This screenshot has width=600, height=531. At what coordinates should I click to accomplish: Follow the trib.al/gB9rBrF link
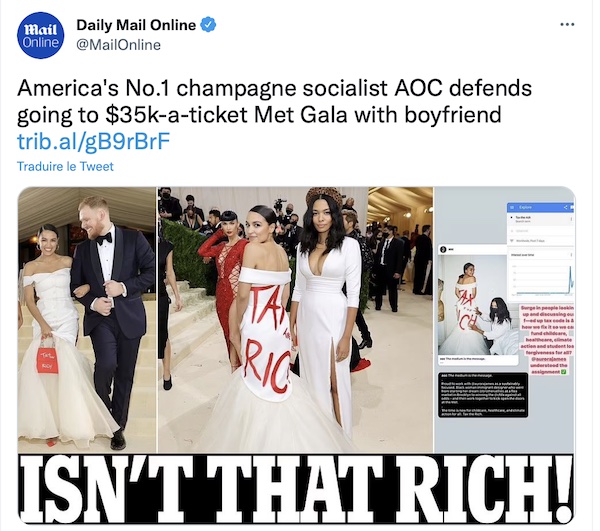[x=94, y=141]
